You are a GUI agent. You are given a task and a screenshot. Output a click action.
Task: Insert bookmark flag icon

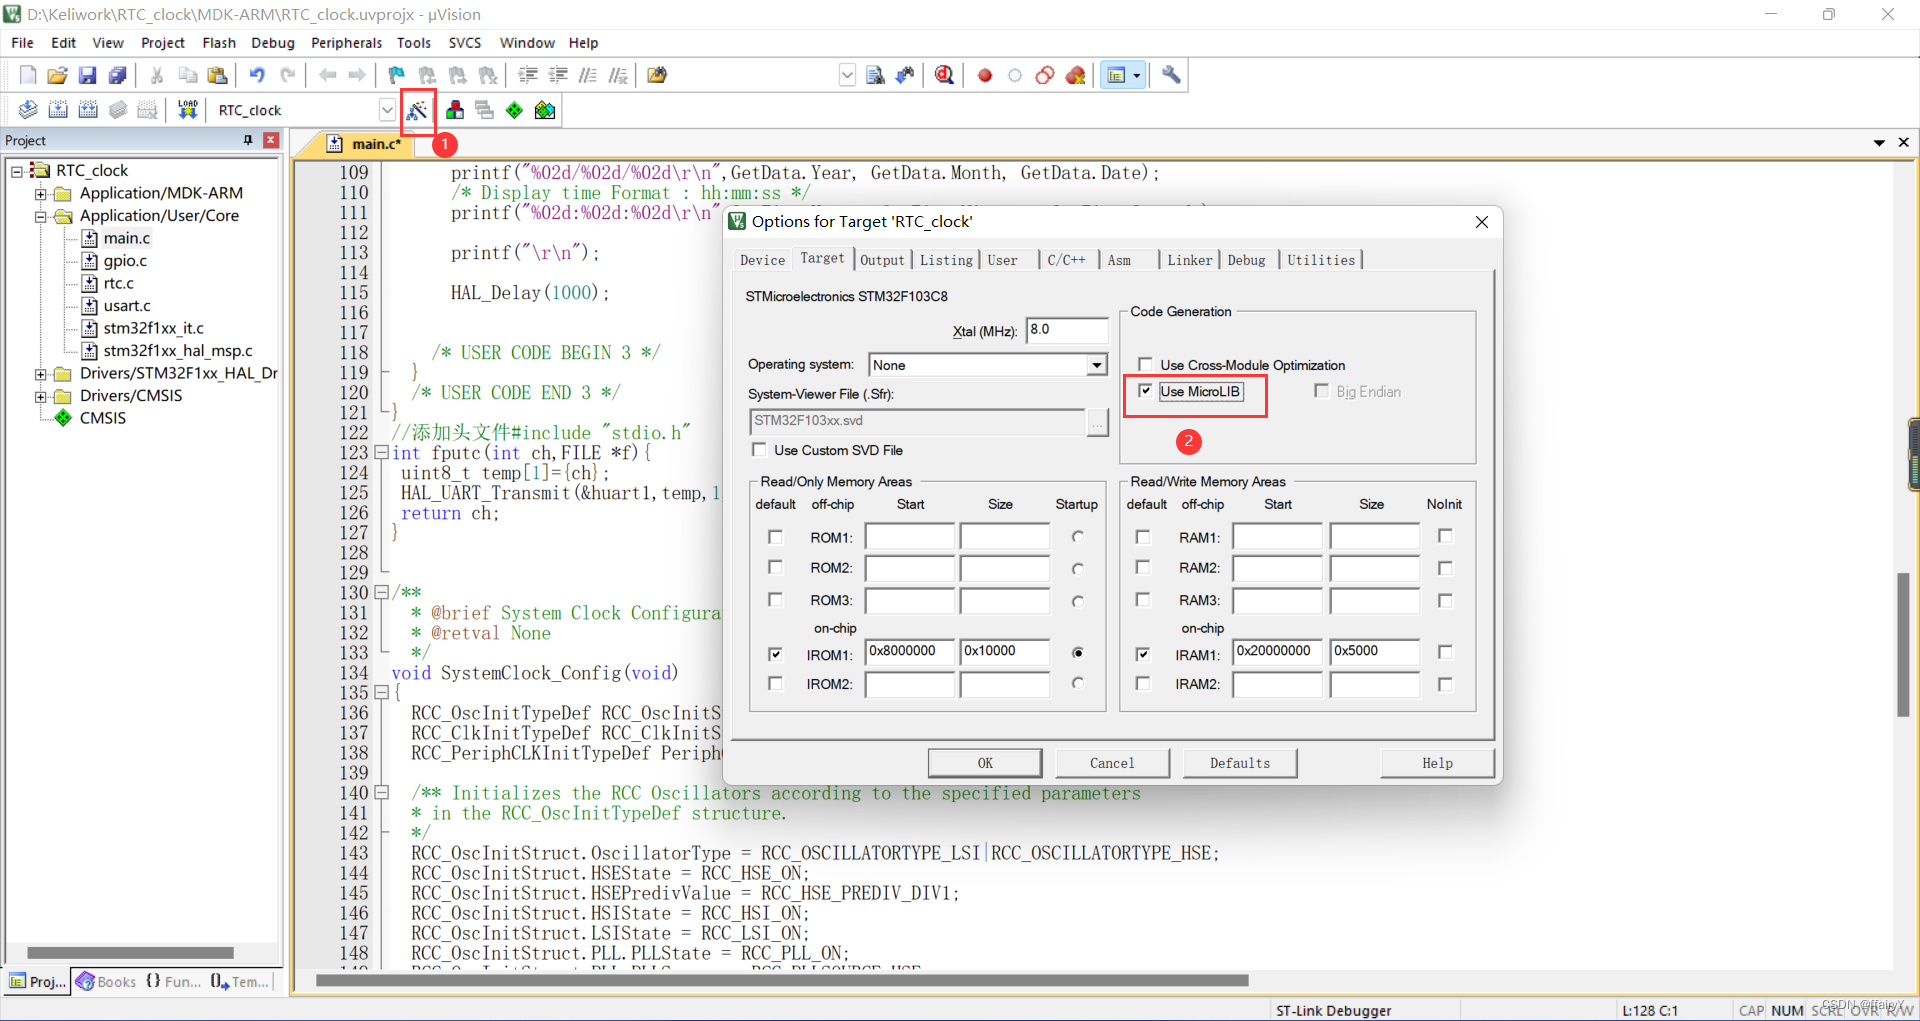(x=397, y=75)
